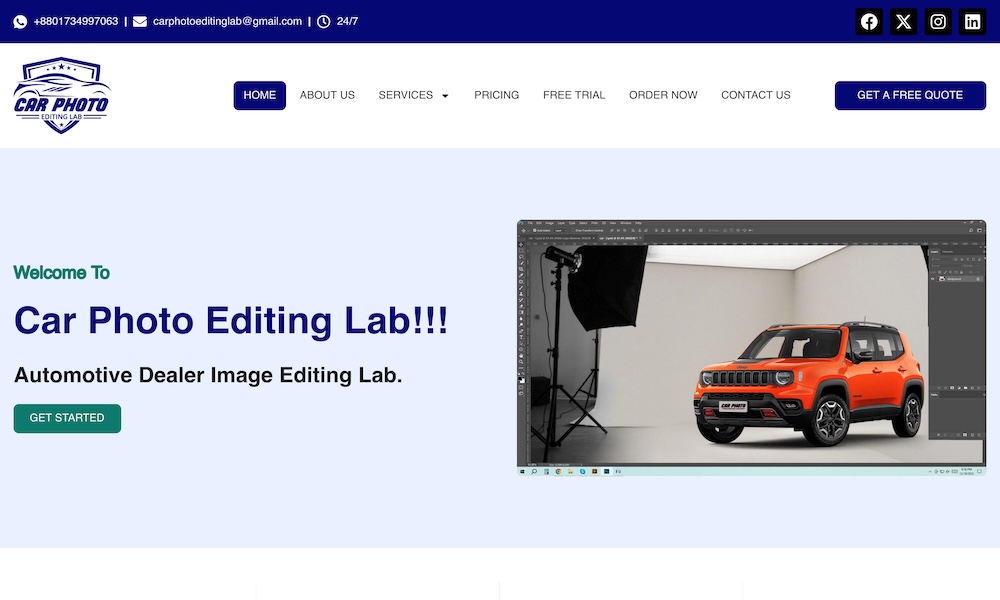This screenshot has height=600, width=1000.
Task: Select the Home menu item
Action: click(259, 95)
